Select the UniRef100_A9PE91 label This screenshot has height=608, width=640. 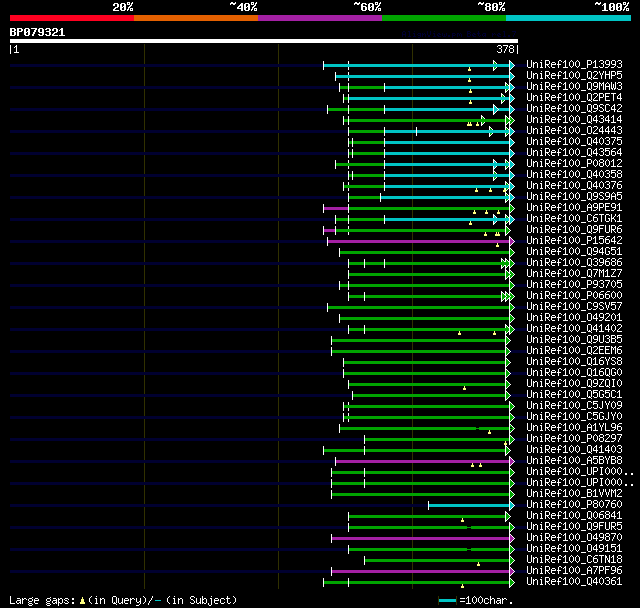click(x=574, y=208)
